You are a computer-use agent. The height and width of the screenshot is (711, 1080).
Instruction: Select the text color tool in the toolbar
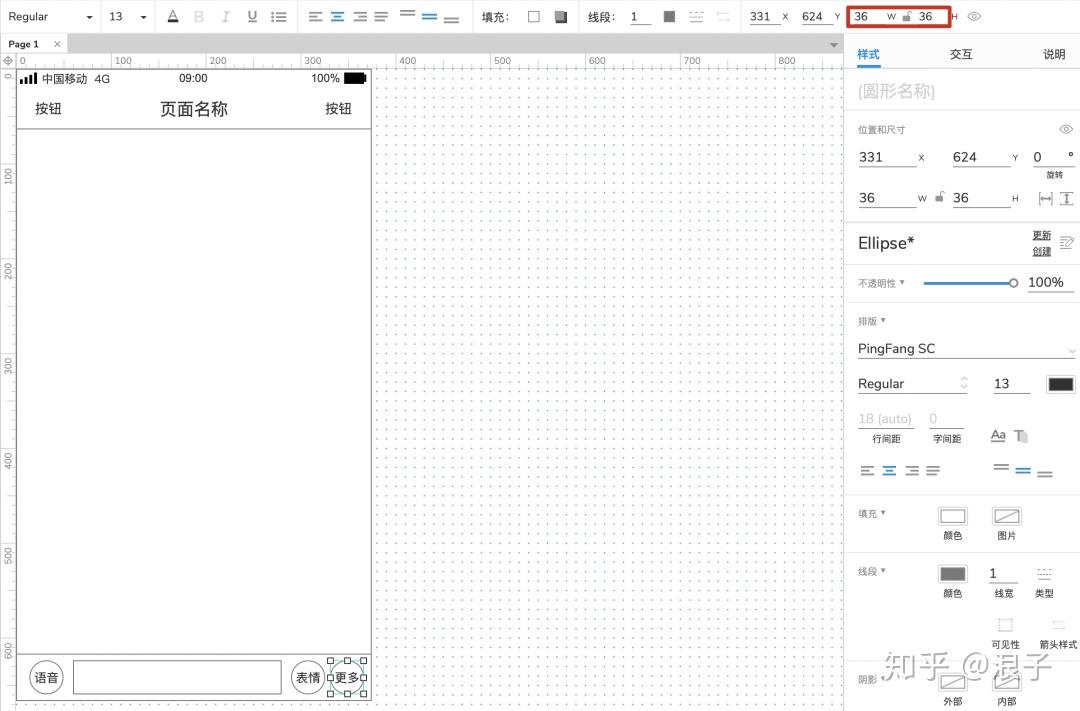172,16
